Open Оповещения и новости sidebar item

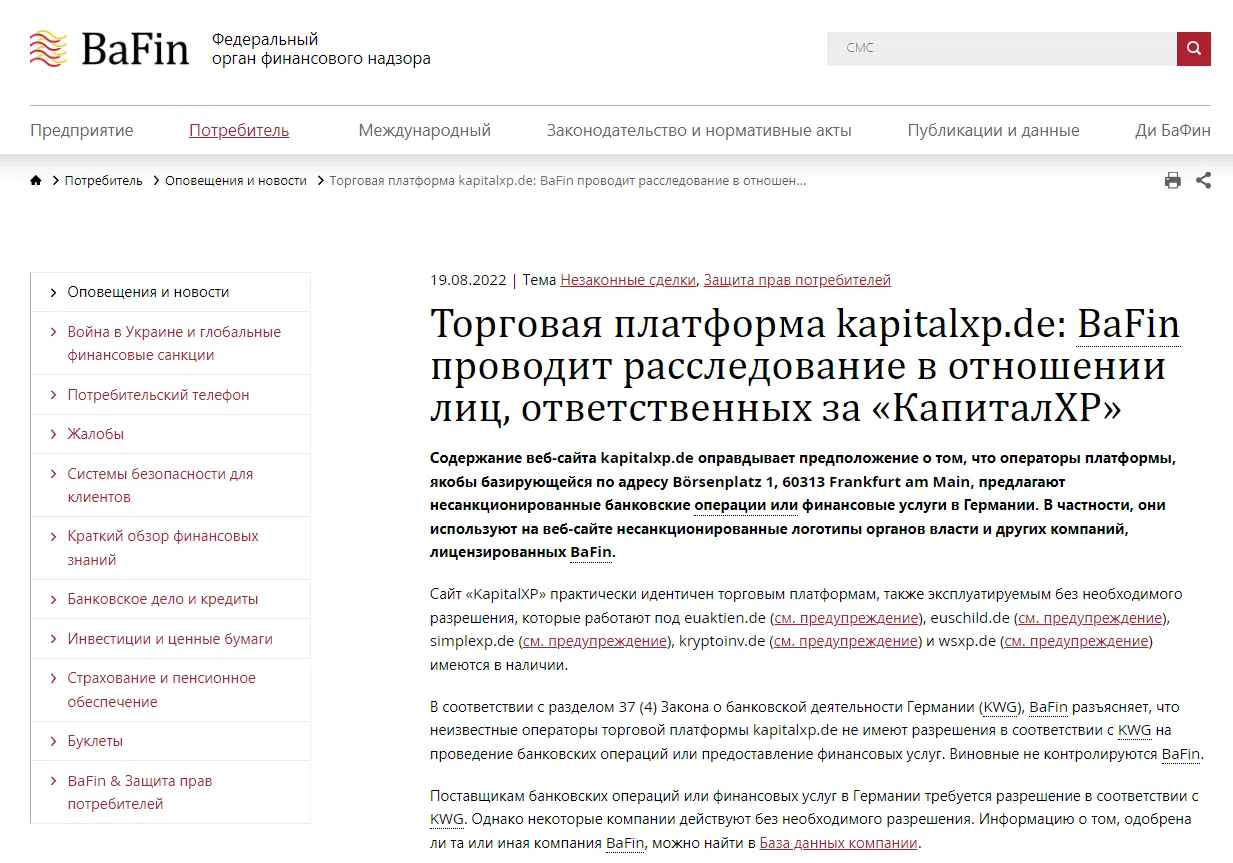[x=170, y=292]
